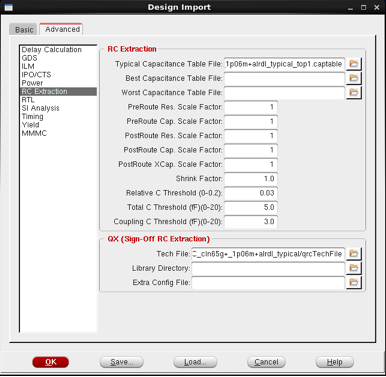This screenshot has height=377, width=386.
Task: Open the window menu icon in title bar
Action: [8, 7]
